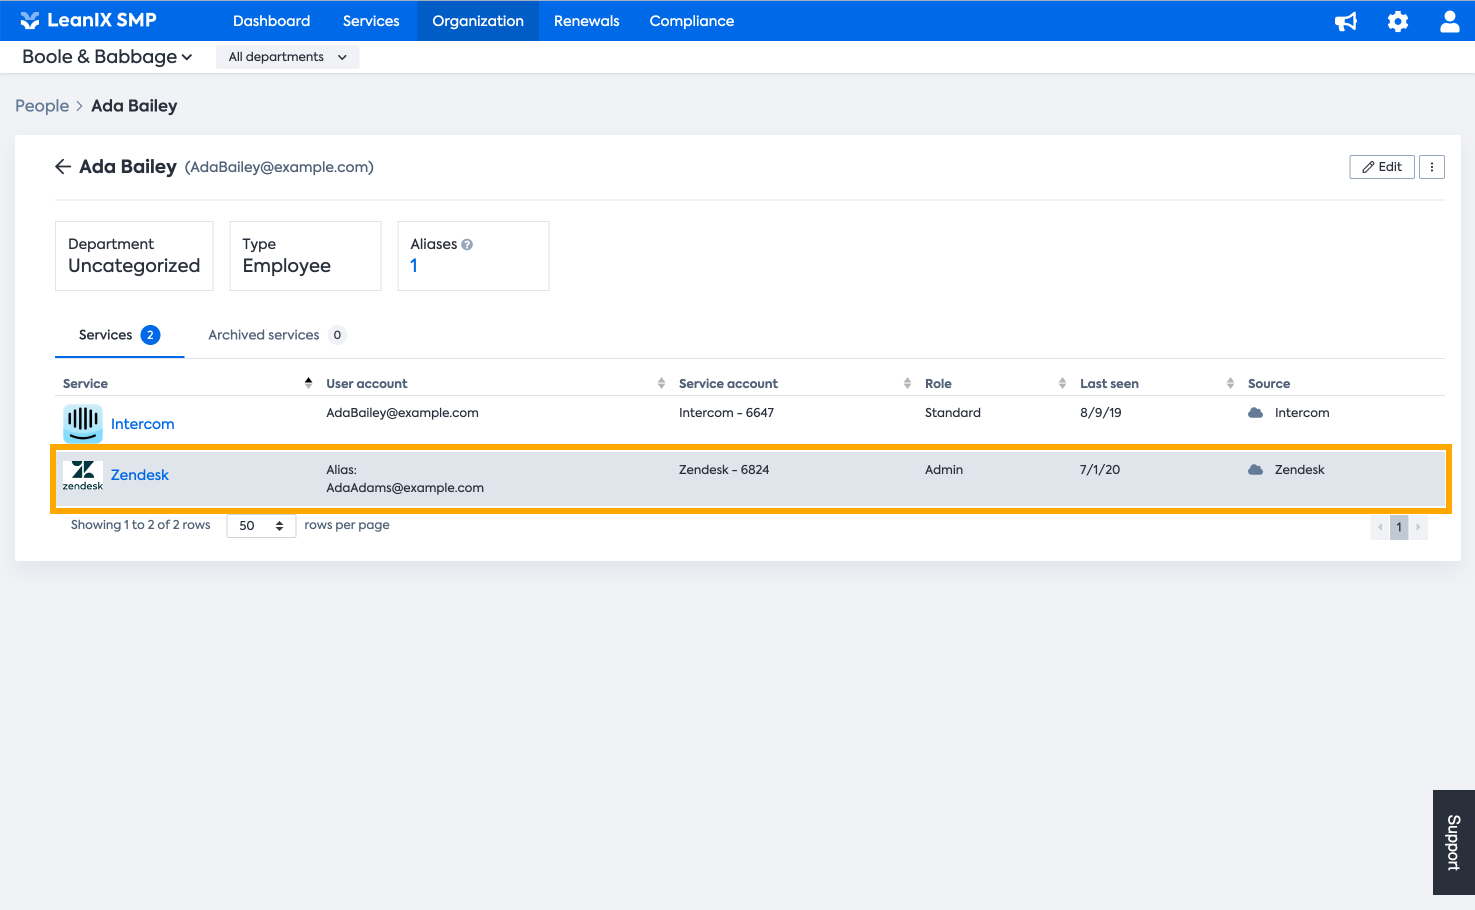
Task: Click the AdaAdams@example.com alias cell
Action: point(405,488)
